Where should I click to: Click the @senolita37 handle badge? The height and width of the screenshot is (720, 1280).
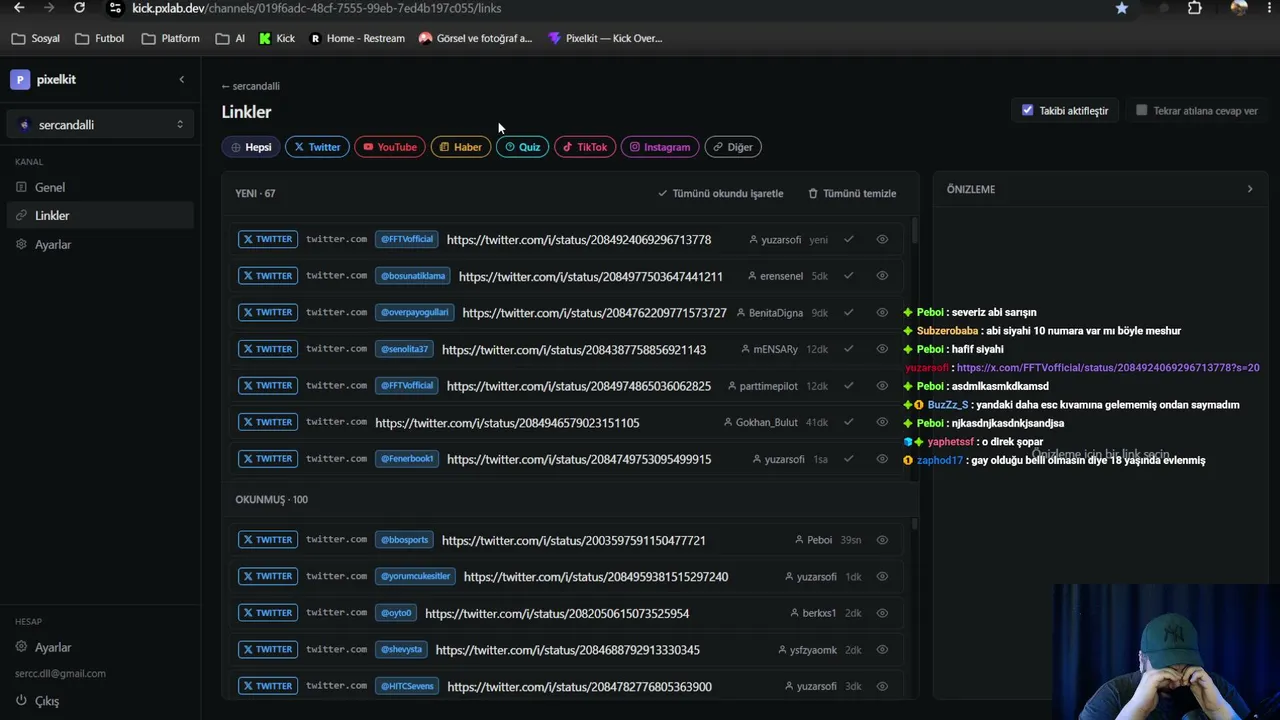(404, 349)
